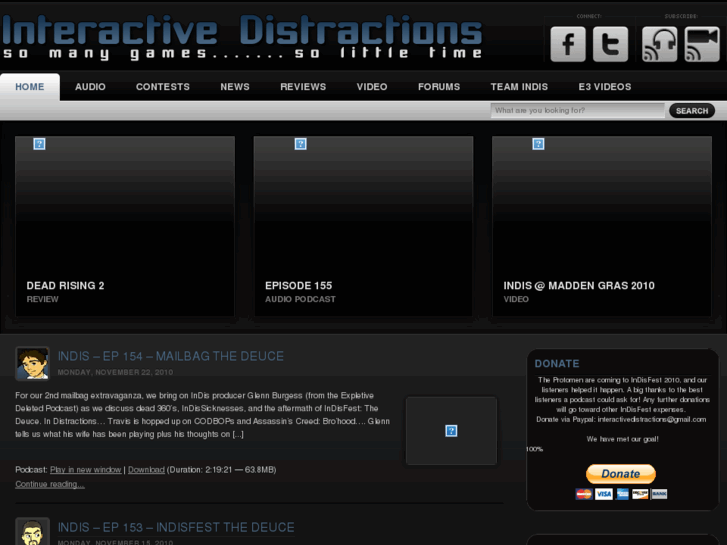This screenshot has height=545, width=727.
Task: Click the missing image icon in EP 154 thumbnail
Action: tap(451, 431)
